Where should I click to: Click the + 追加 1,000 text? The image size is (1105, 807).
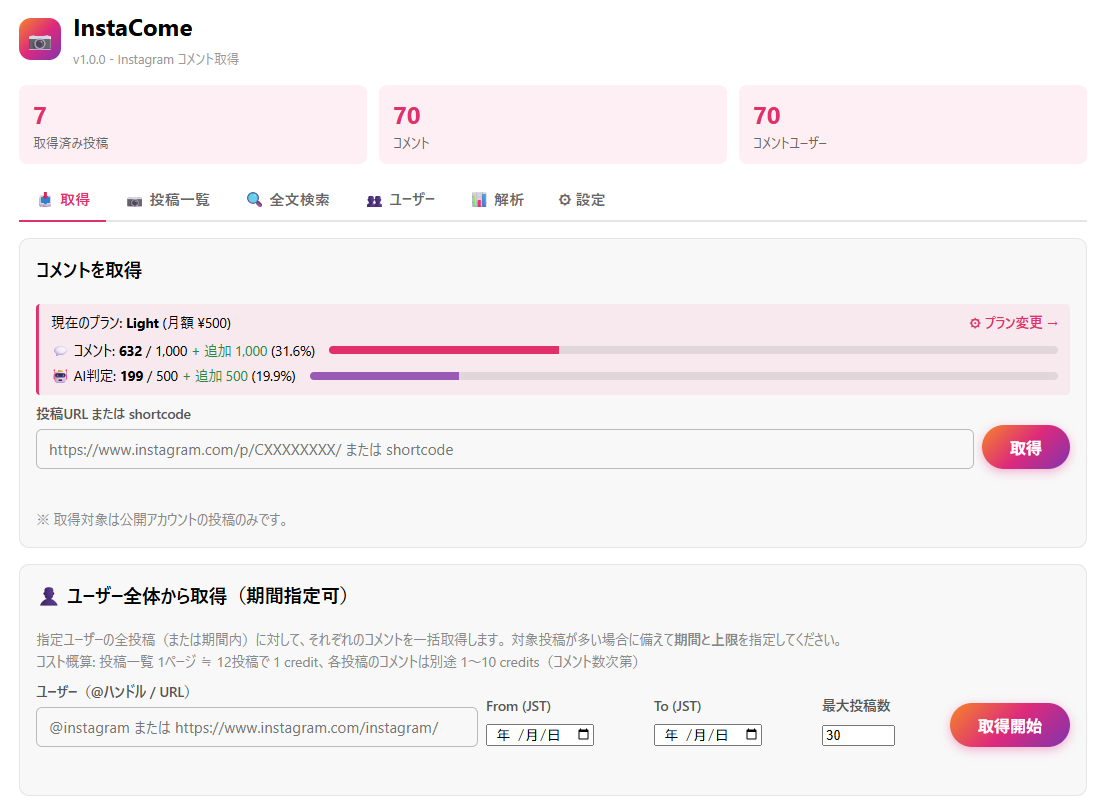pyautogui.click(x=230, y=351)
